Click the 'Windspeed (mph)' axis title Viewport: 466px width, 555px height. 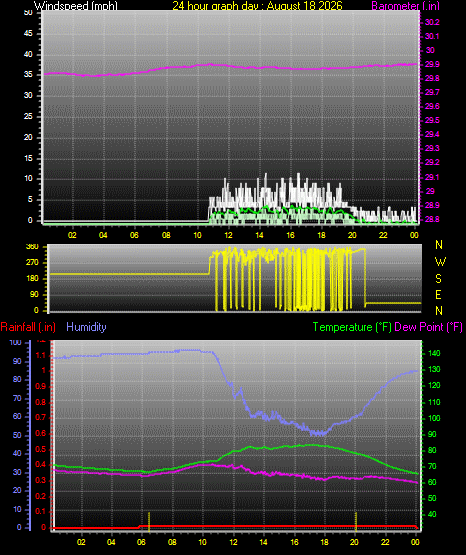[76, 6]
